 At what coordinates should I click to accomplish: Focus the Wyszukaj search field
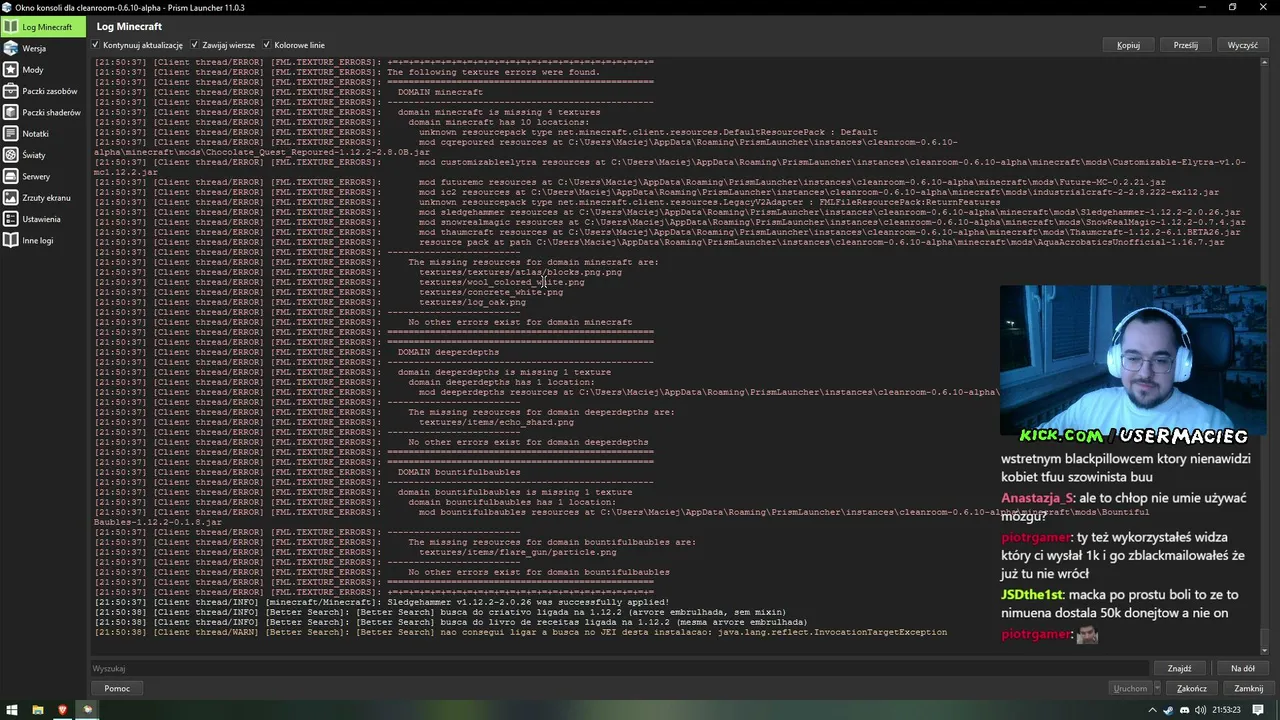618,668
